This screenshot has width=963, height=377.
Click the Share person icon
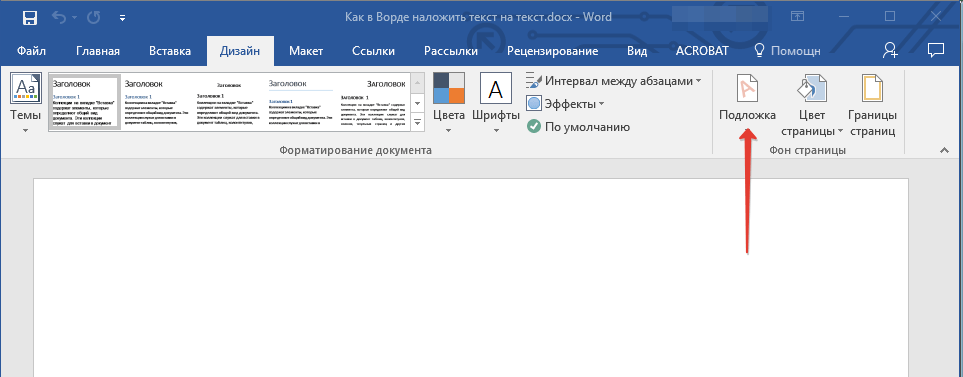coord(890,50)
